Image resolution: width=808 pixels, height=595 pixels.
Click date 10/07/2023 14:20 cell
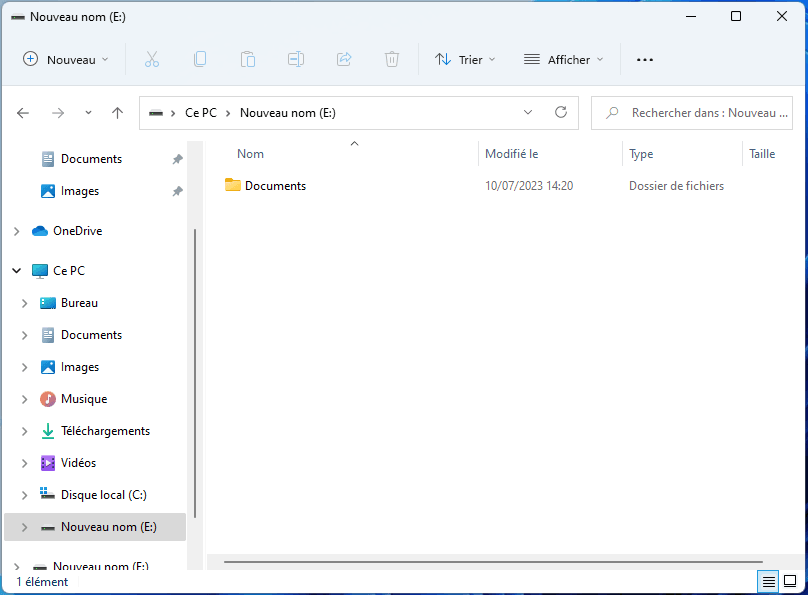(x=529, y=186)
